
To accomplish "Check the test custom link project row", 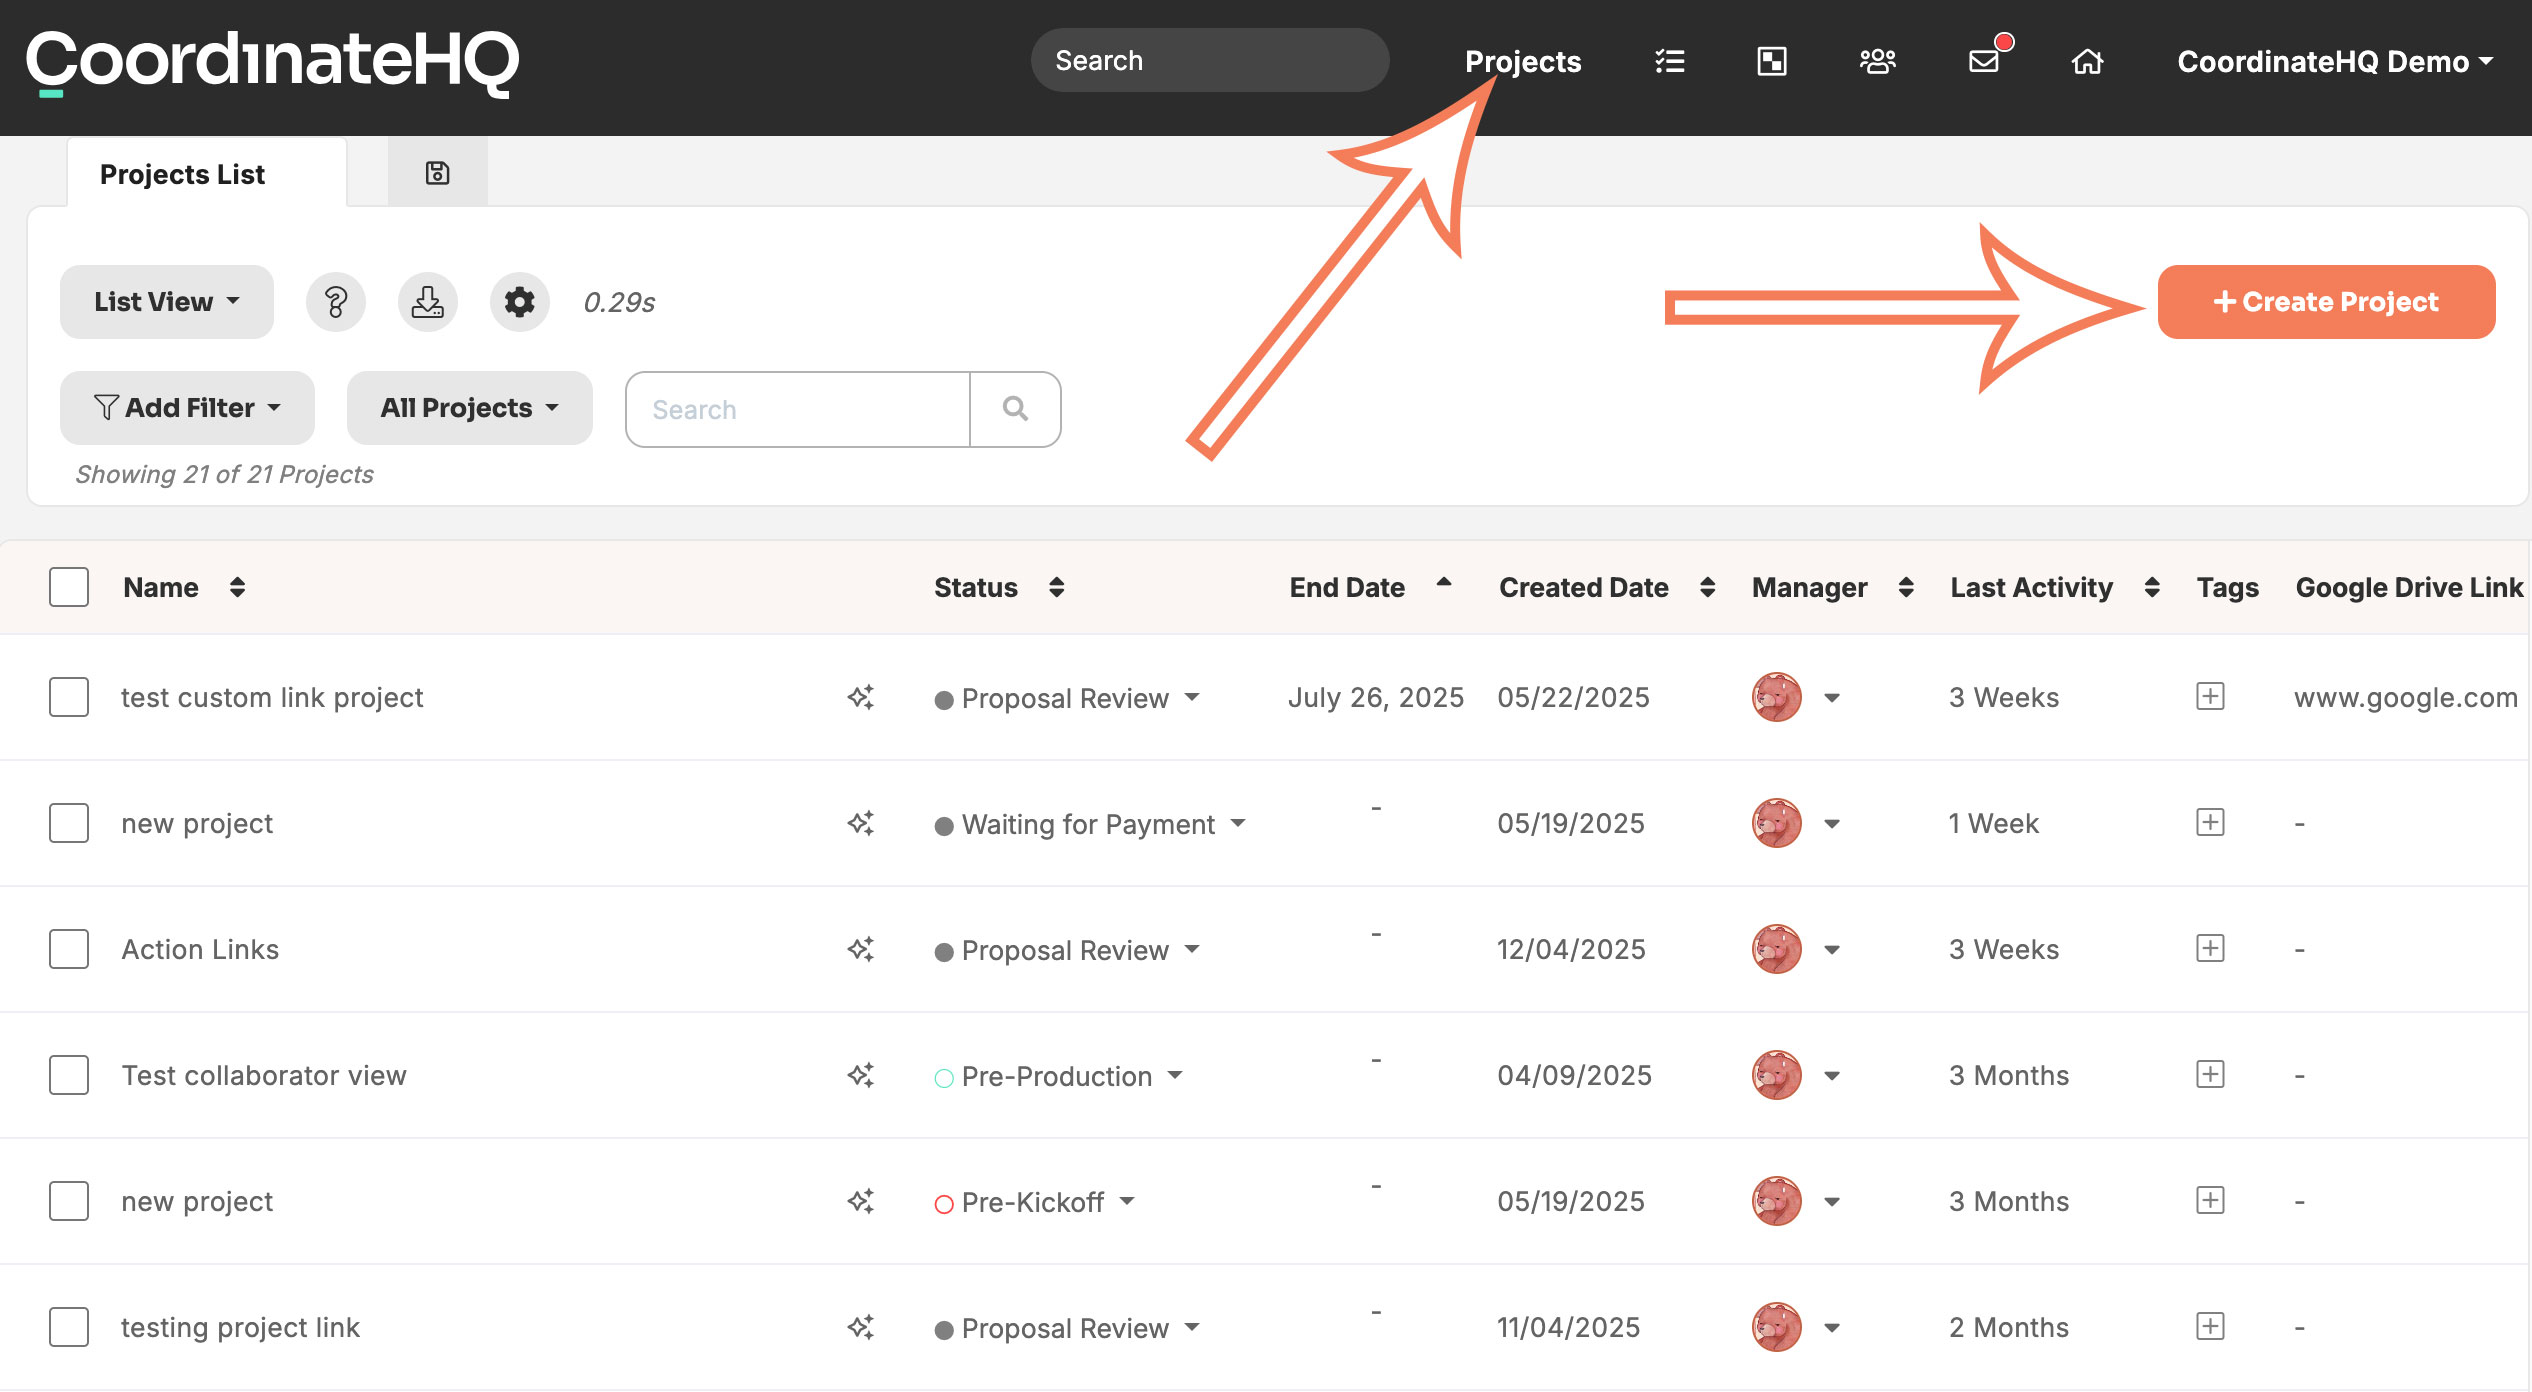I will [69, 697].
